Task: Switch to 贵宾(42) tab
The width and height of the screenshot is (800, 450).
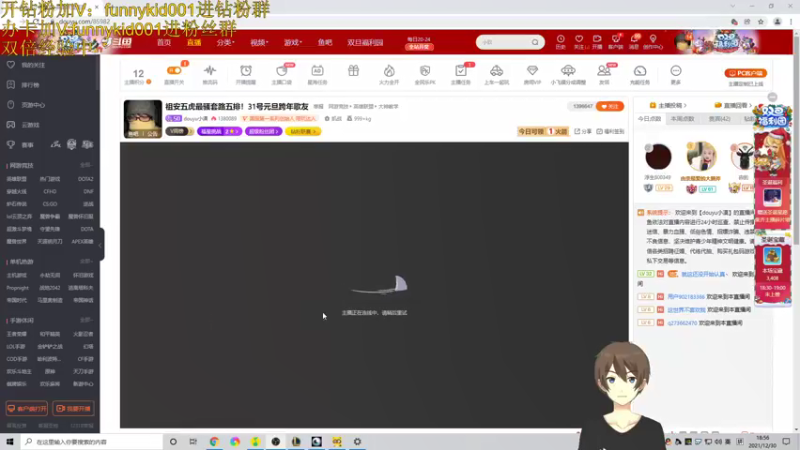Action: coord(719,119)
